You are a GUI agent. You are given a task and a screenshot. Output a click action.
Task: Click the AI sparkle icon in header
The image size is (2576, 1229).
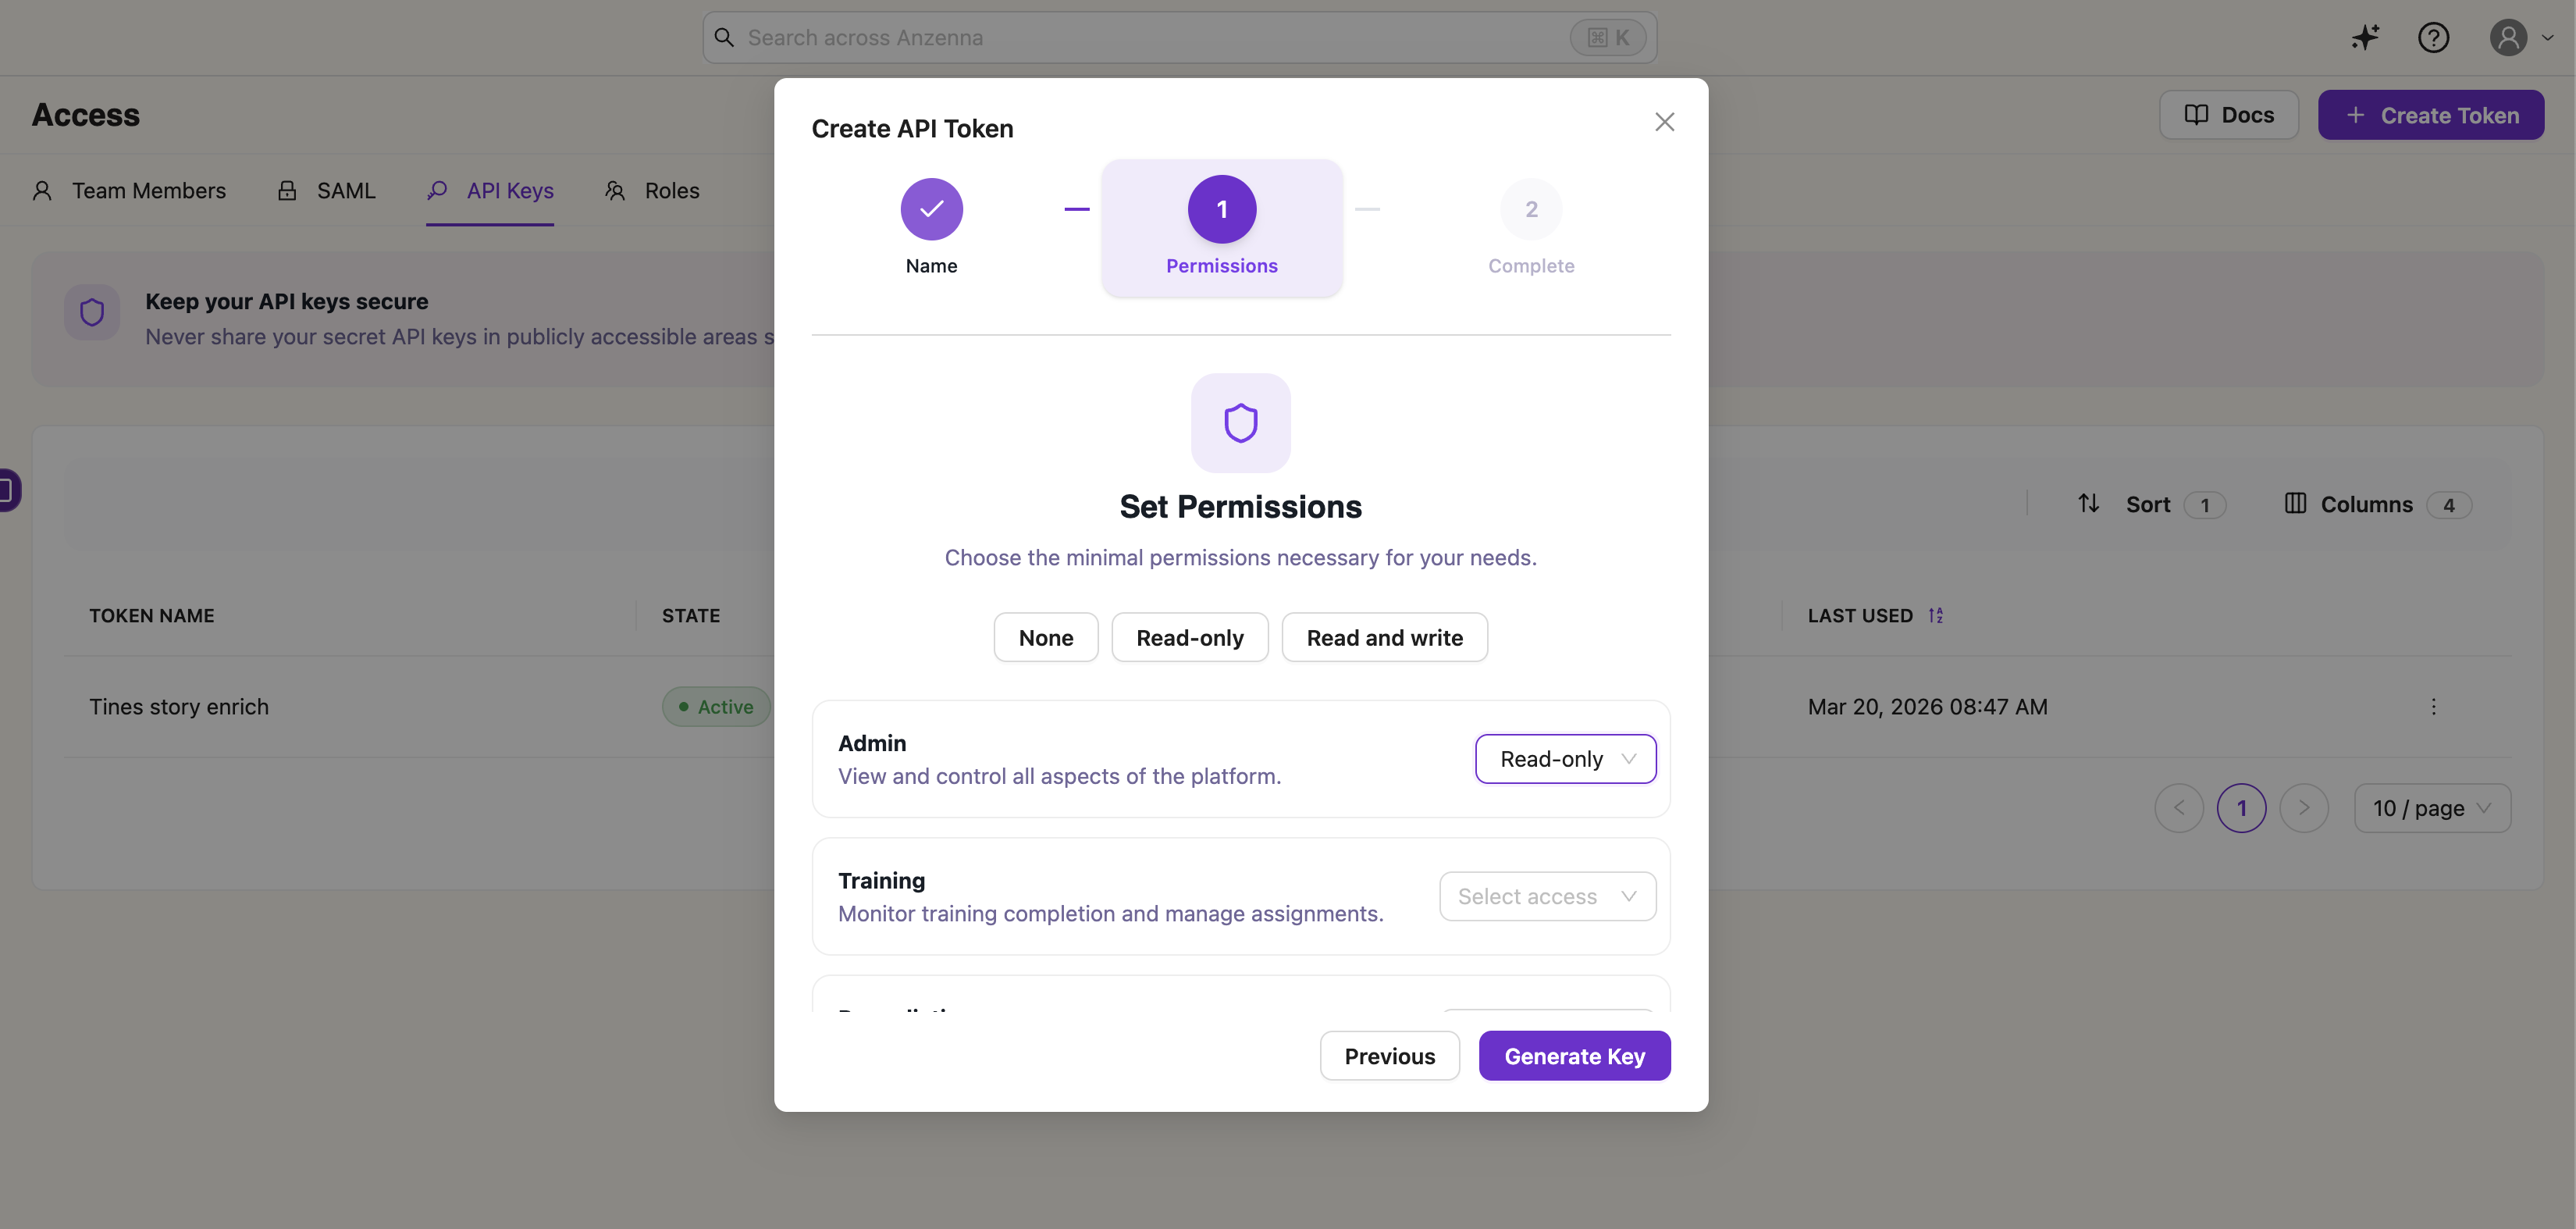click(x=2365, y=38)
